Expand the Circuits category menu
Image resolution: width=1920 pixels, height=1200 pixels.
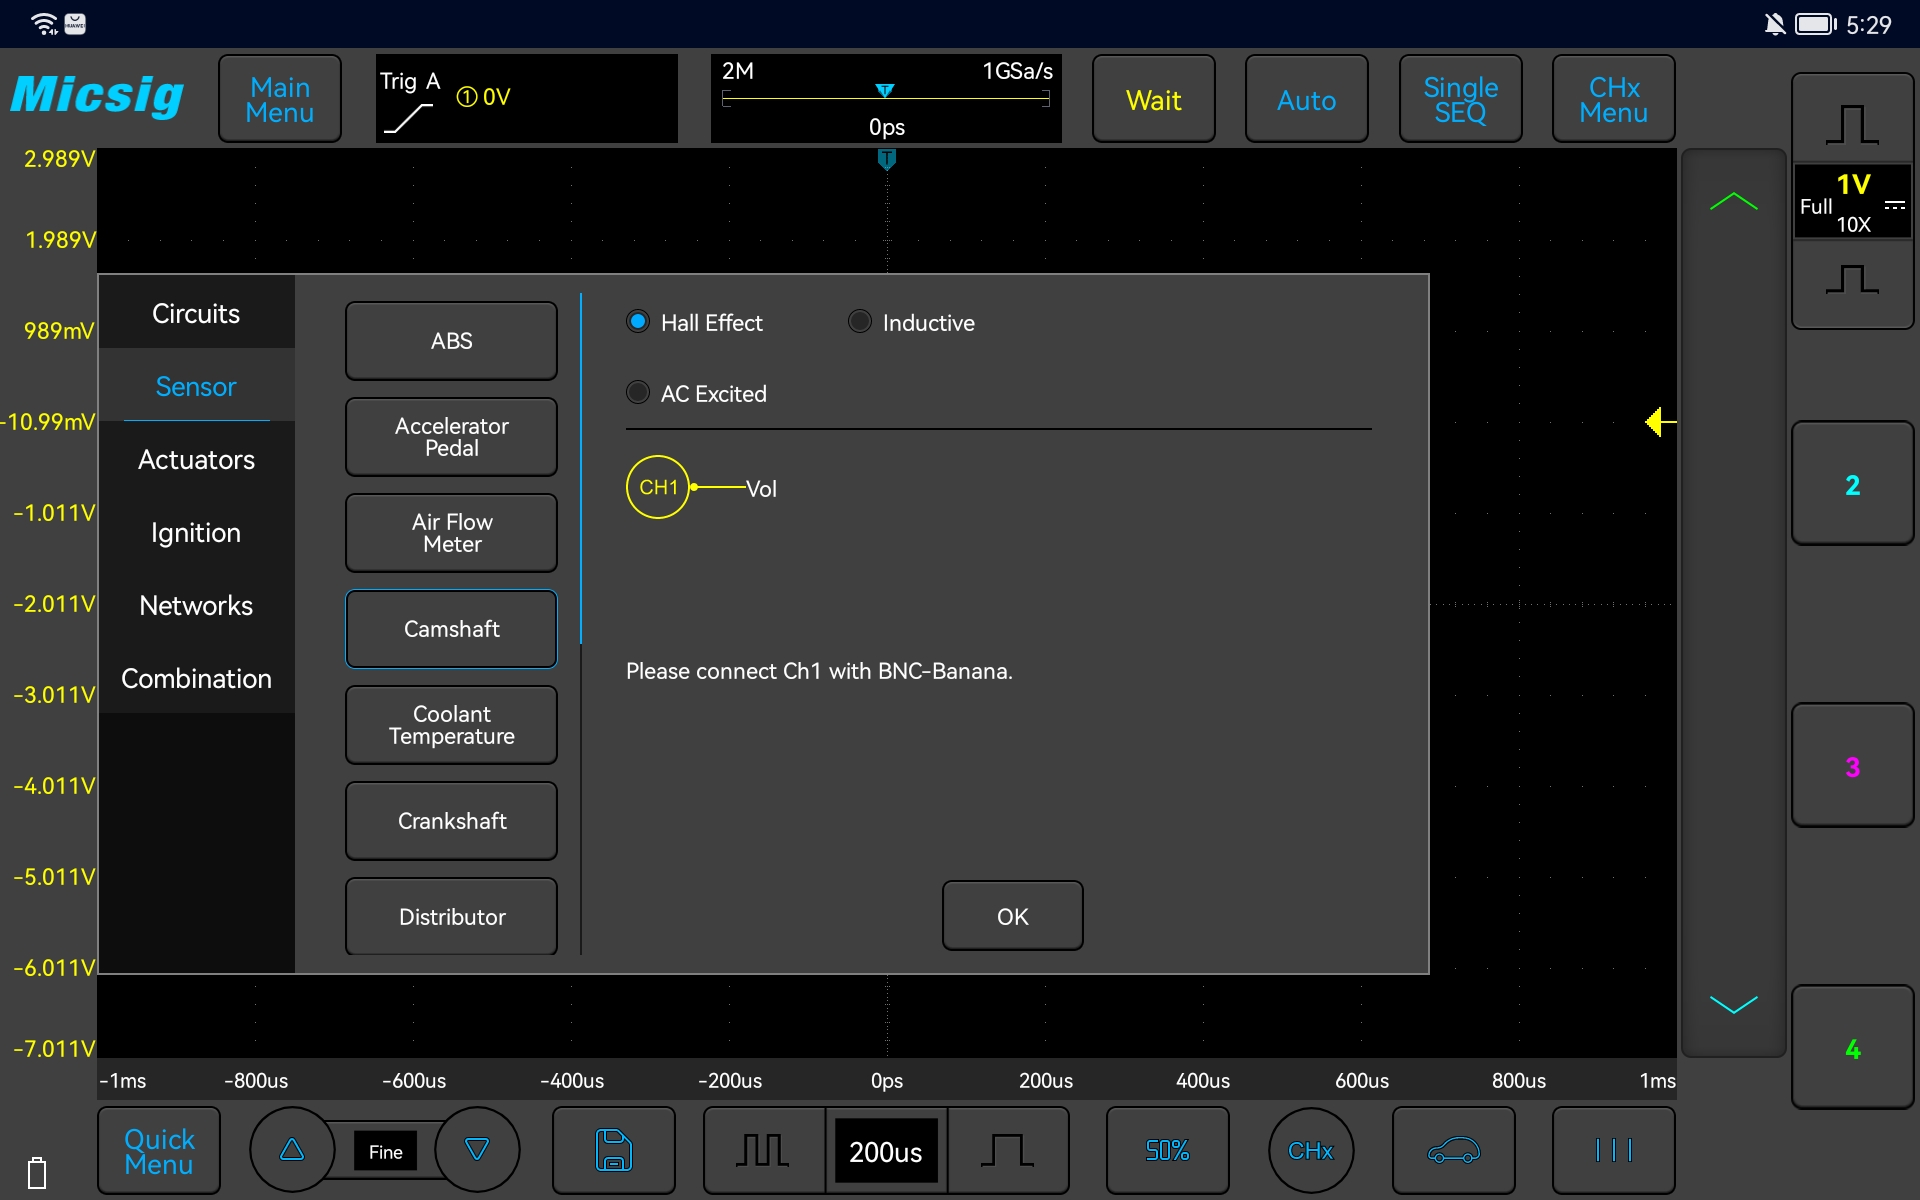pyautogui.click(x=196, y=311)
